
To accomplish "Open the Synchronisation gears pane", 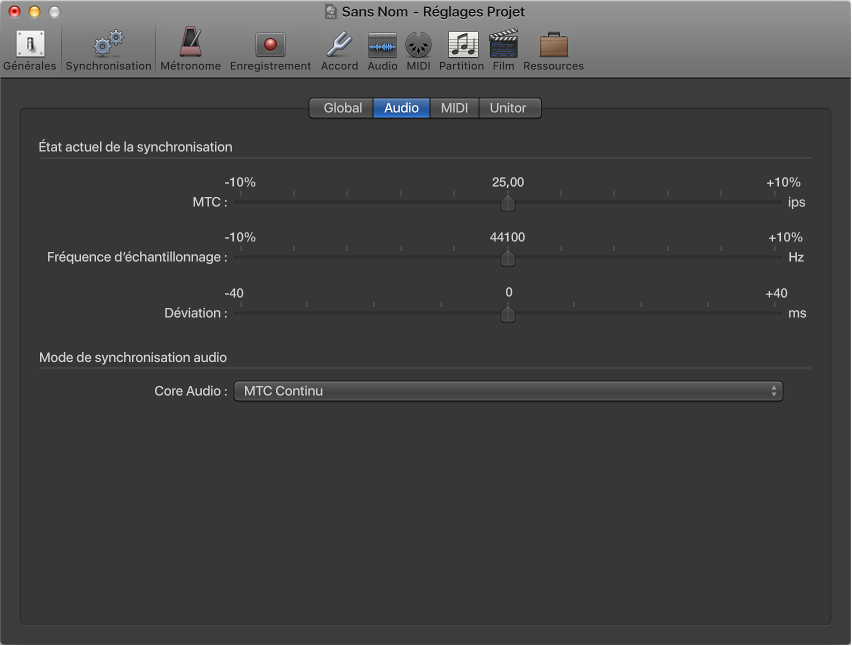I will [x=108, y=51].
